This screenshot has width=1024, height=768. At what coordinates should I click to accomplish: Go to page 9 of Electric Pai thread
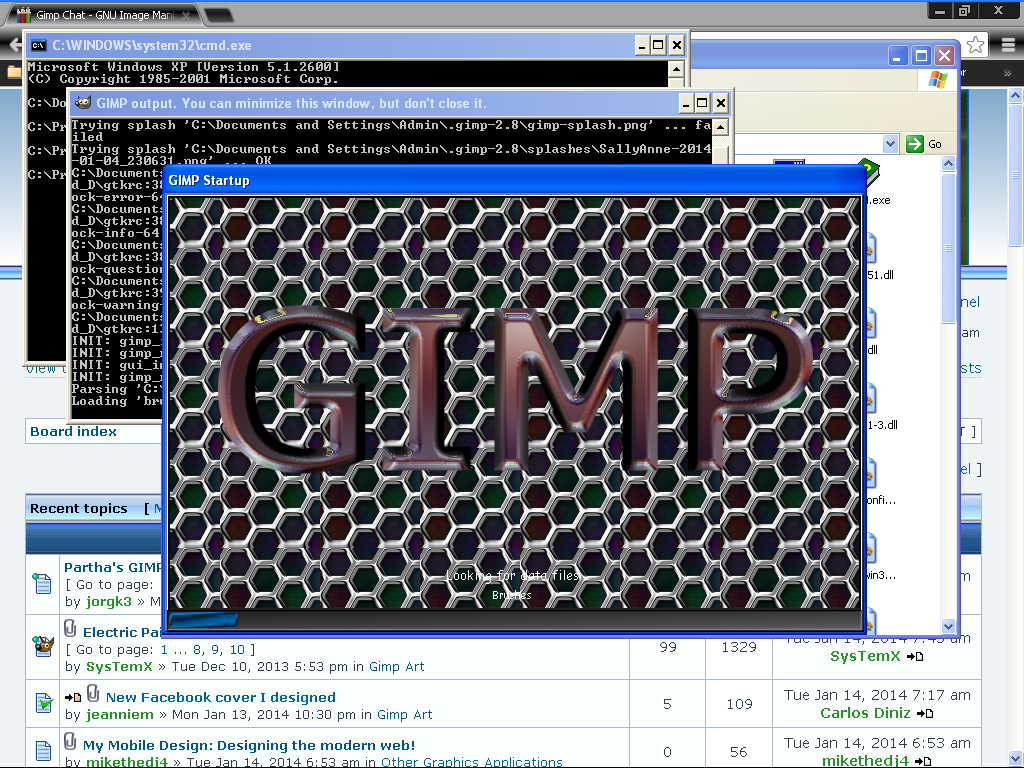click(x=216, y=649)
